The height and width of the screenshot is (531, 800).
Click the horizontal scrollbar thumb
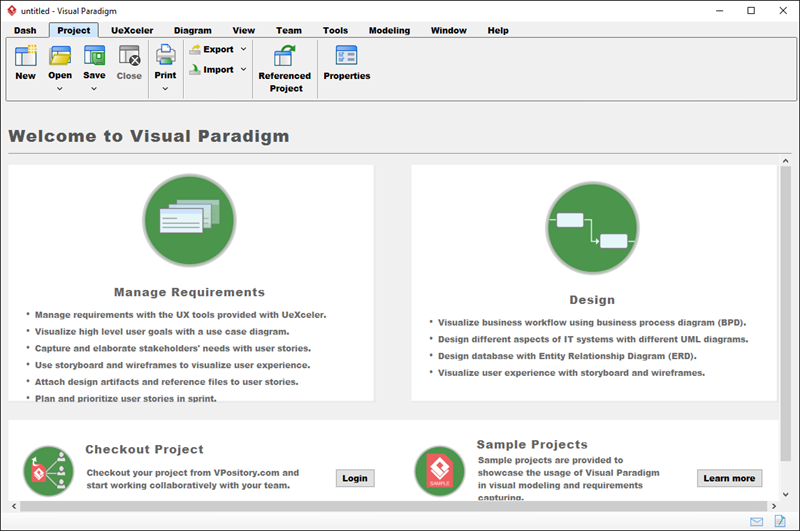pyautogui.click(x=393, y=506)
